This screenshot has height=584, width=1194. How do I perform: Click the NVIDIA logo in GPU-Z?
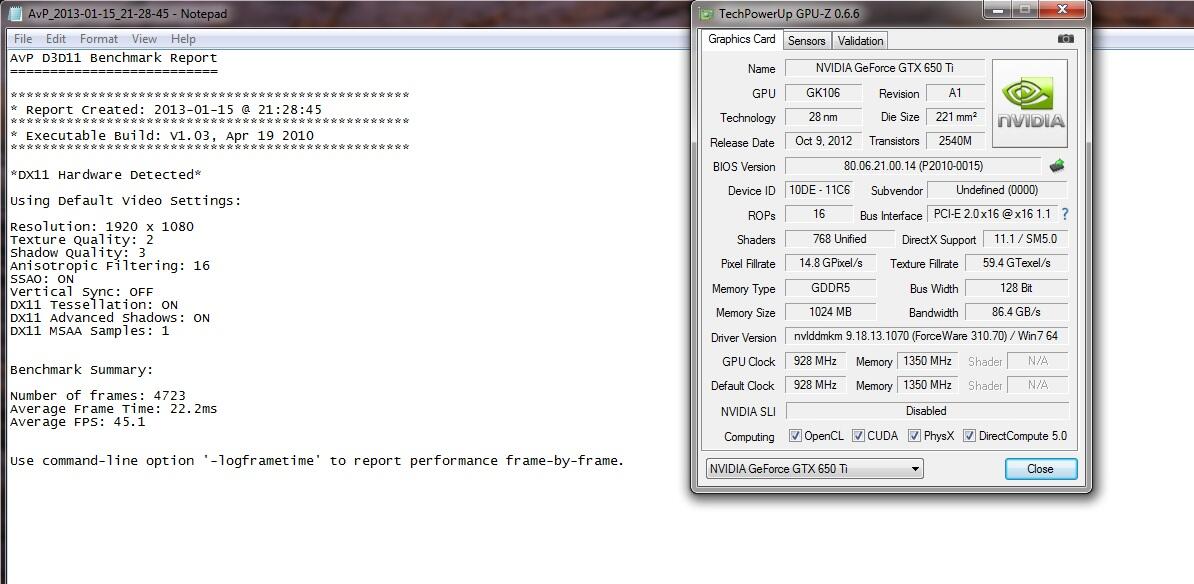click(x=1030, y=104)
